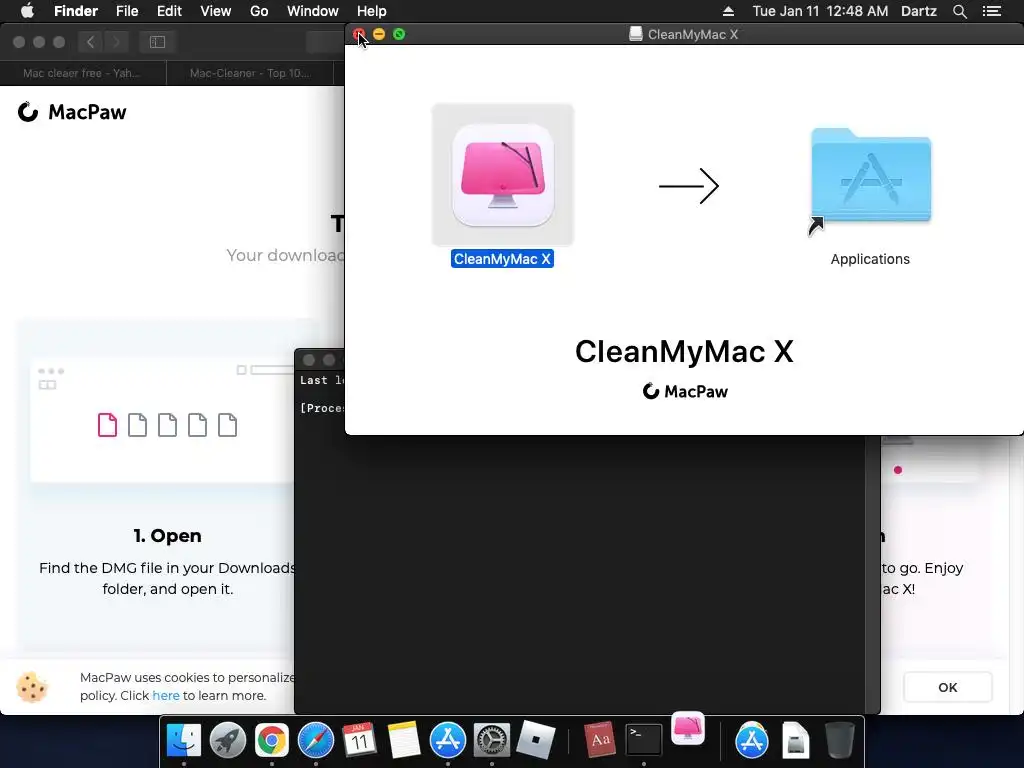Click the Terminal window's close button
1024x768 pixels.
(x=309, y=360)
